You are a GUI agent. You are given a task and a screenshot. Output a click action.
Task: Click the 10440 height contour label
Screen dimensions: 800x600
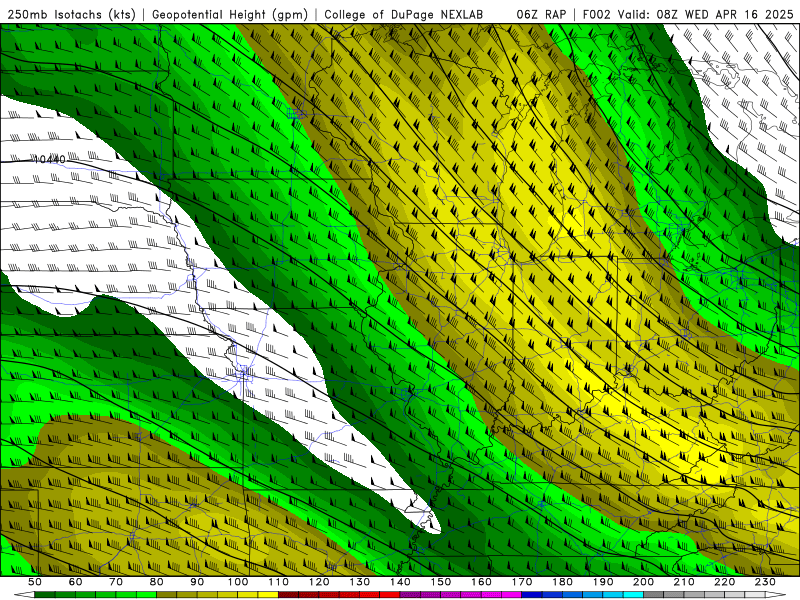tap(49, 160)
